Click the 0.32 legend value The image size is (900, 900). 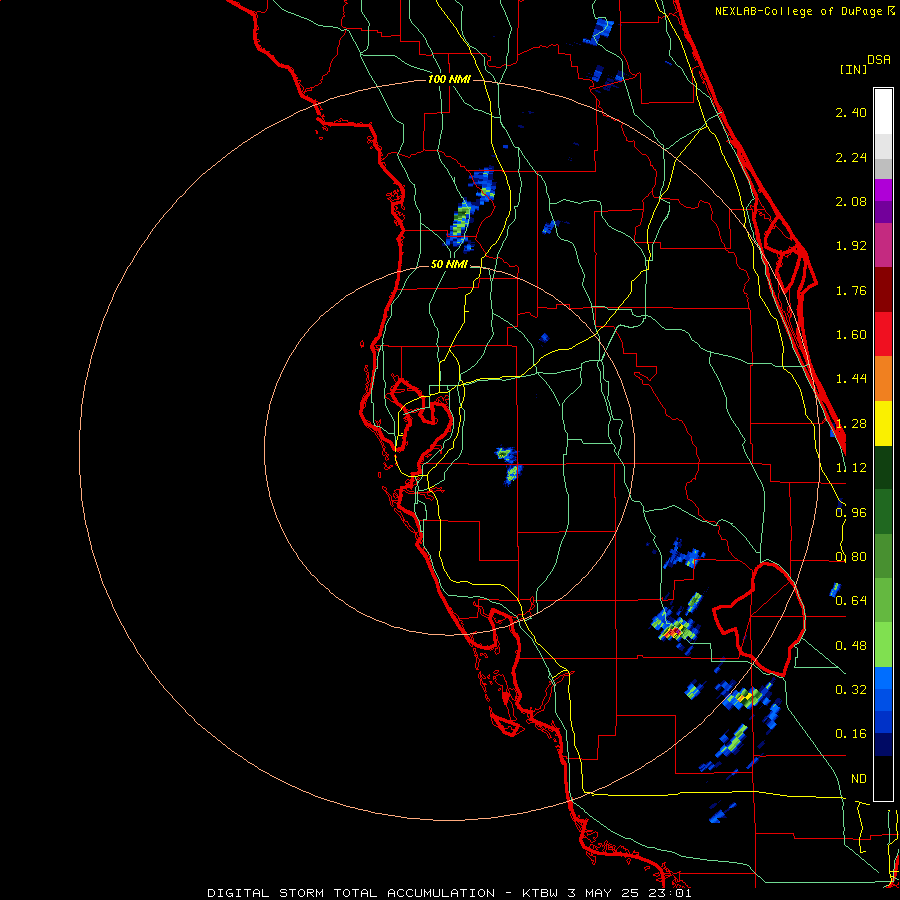[x=851, y=690]
